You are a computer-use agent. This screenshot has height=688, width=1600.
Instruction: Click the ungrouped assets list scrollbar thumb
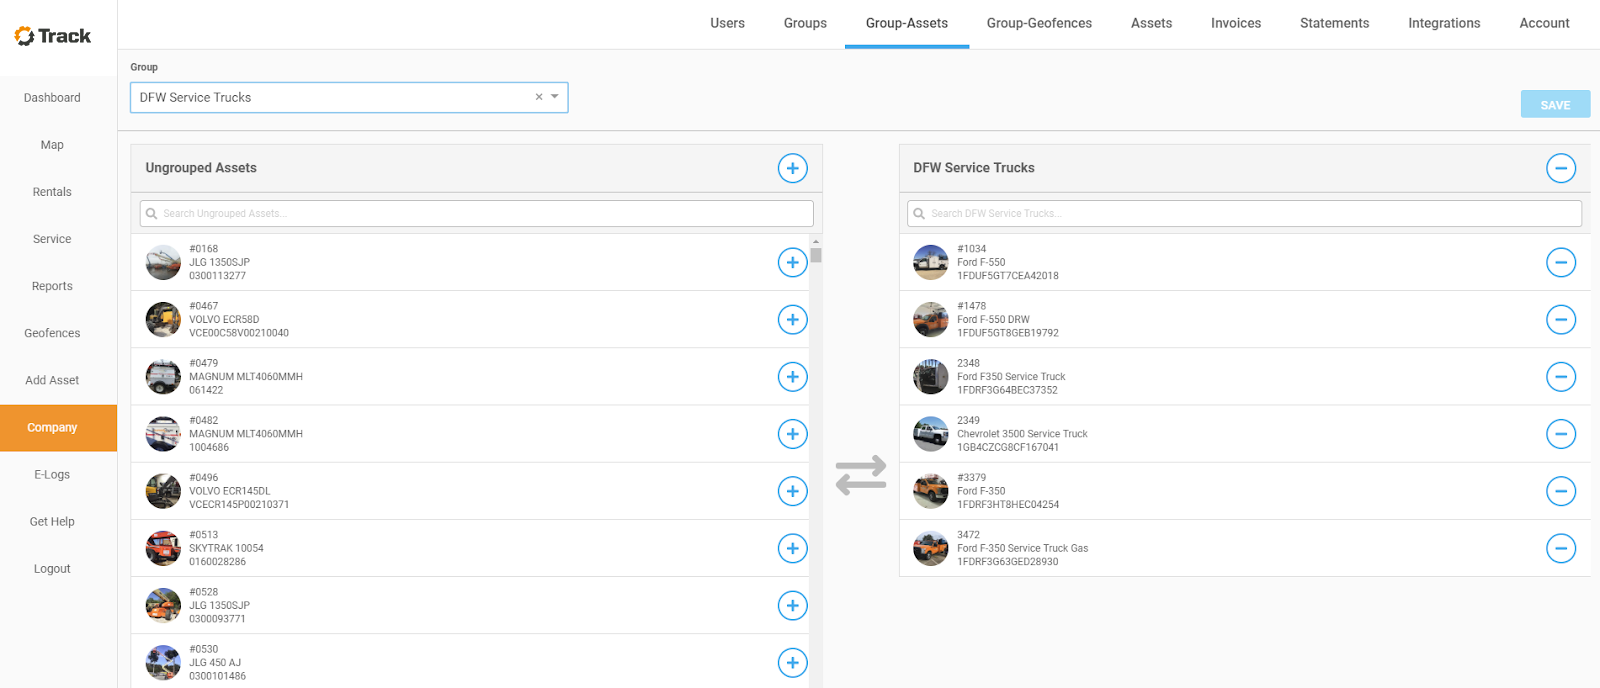[816, 255]
